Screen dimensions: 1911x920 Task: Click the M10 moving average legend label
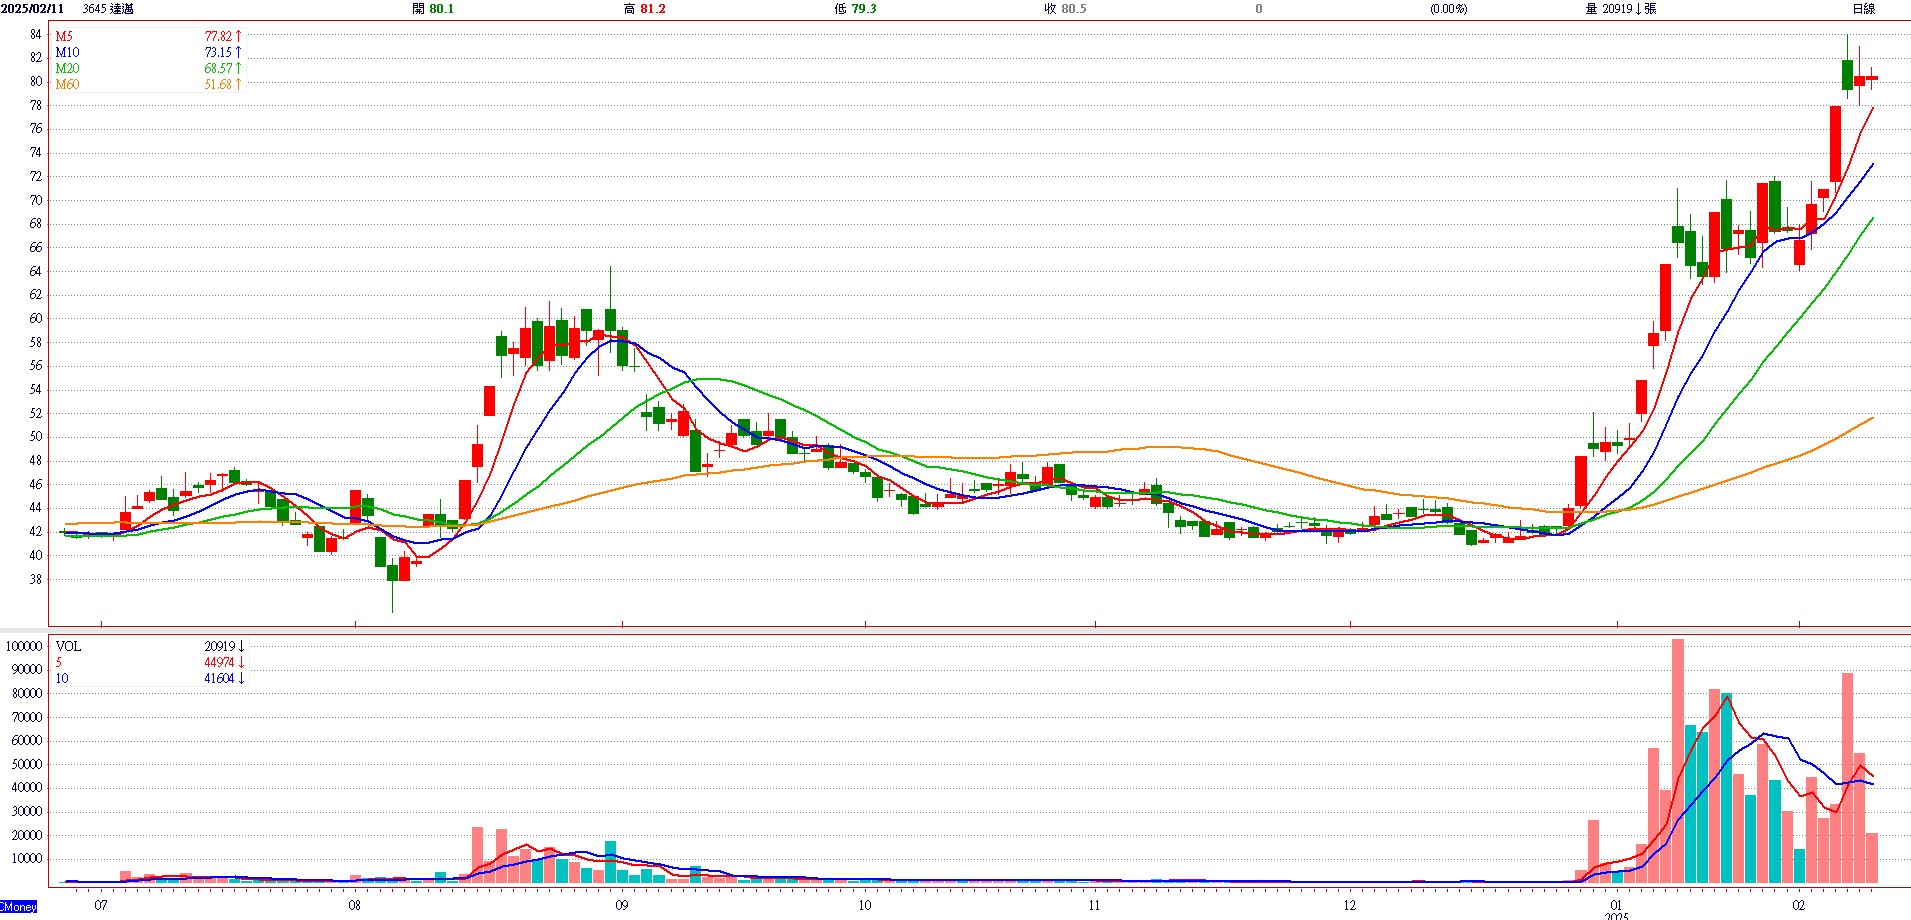pos(67,53)
